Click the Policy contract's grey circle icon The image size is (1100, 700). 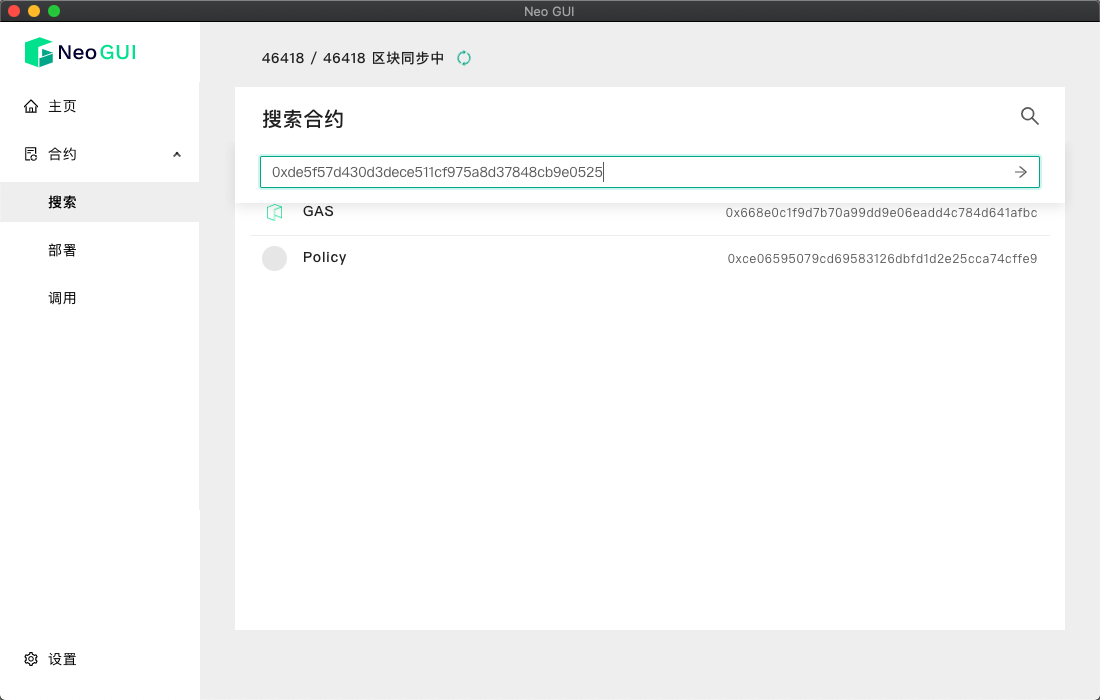coord(274,259)
